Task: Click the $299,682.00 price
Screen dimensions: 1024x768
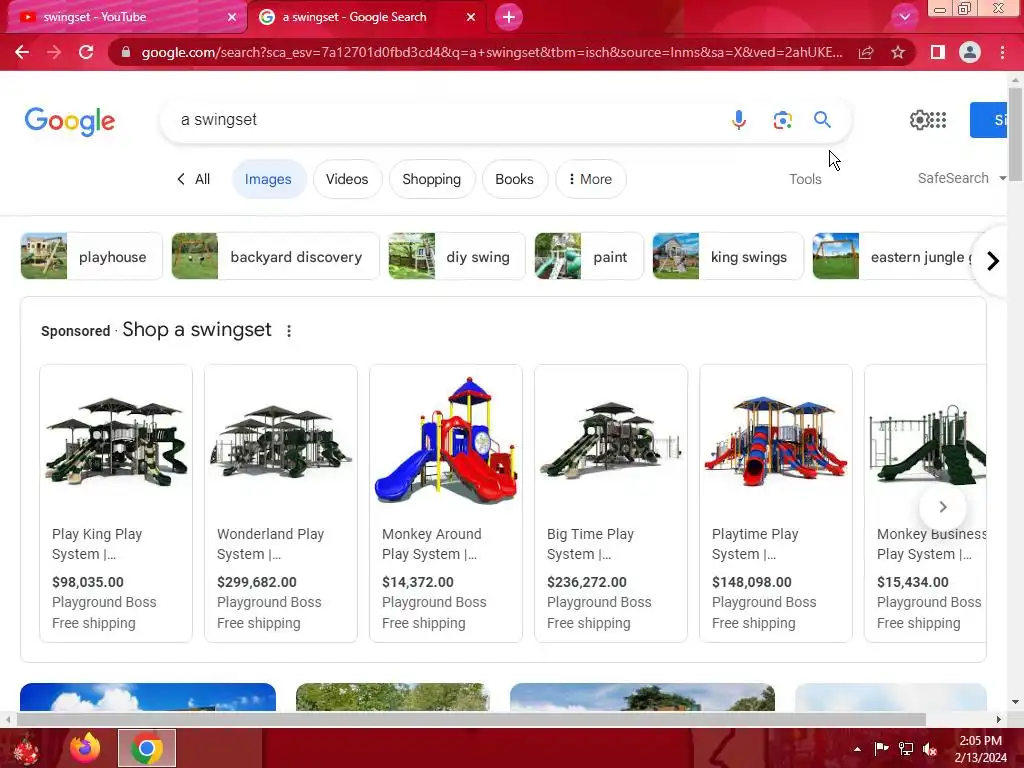Action: point(257,582)
